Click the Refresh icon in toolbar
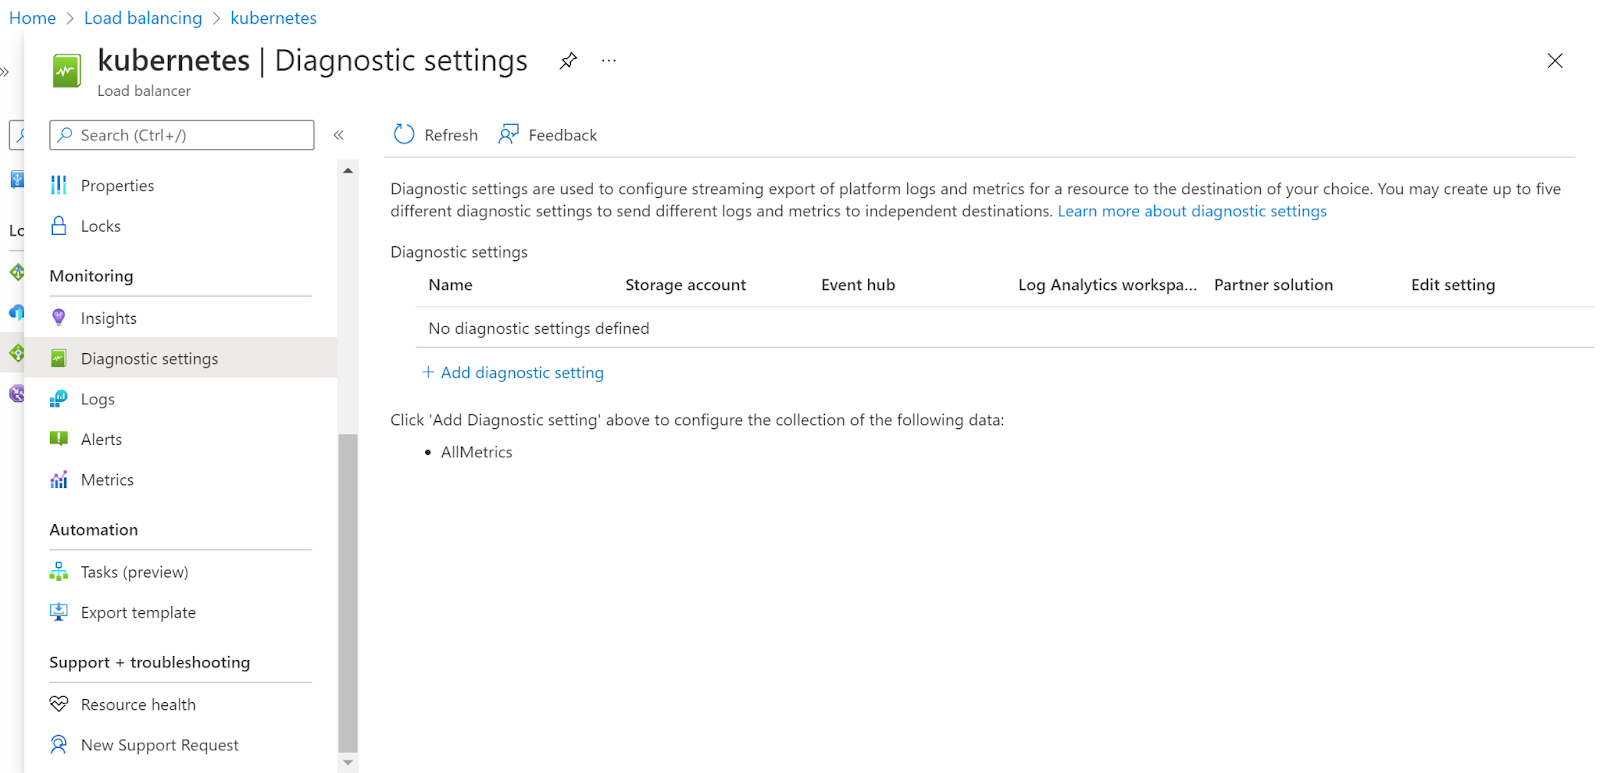This screenshot has height=773, width=1600. point(404,135)
